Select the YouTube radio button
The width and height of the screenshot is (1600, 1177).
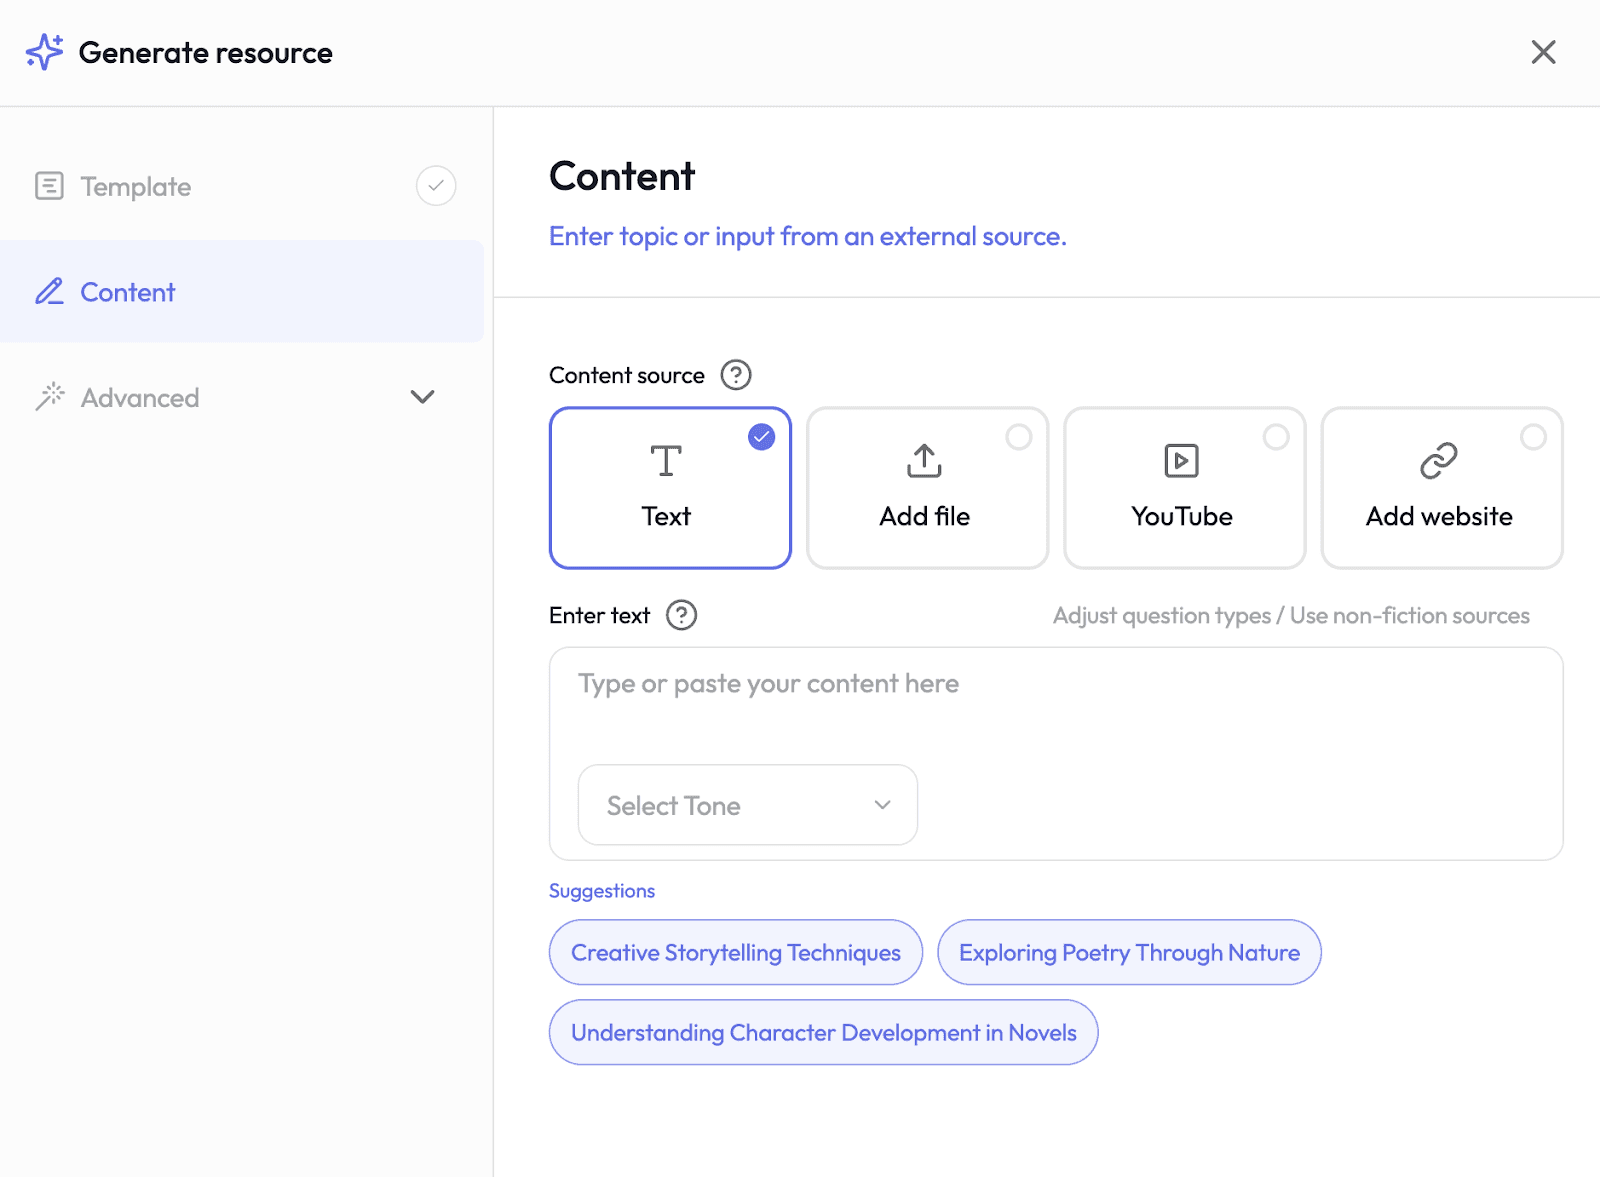(1276, 437)
